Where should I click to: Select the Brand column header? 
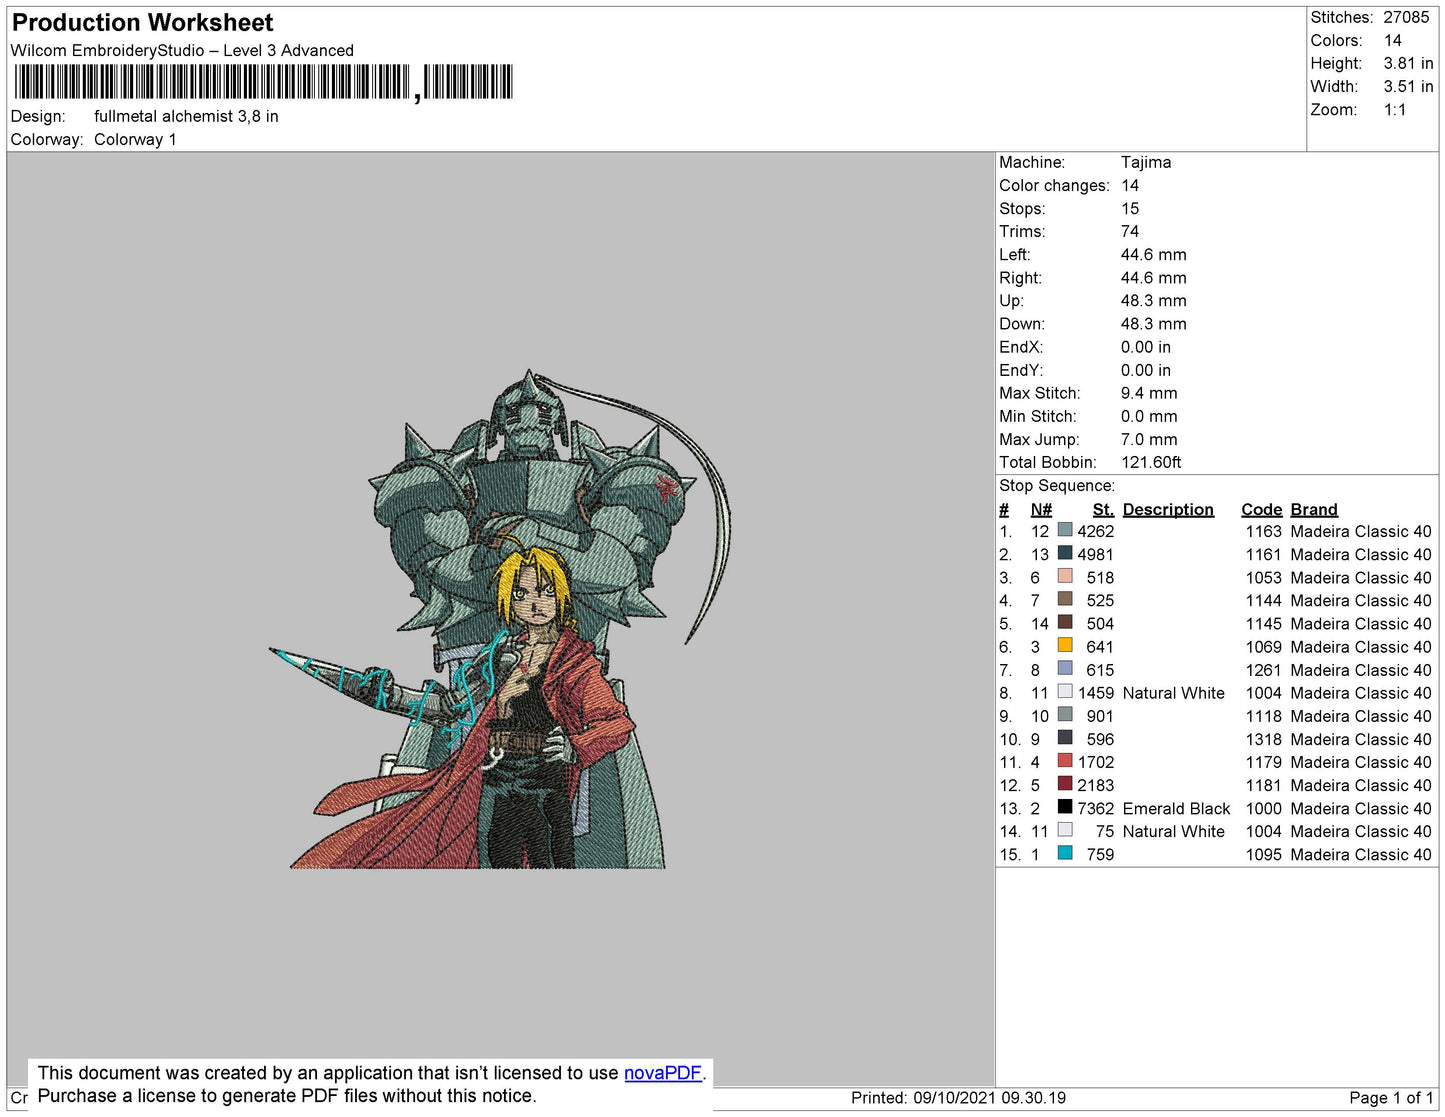click(1313, 509)
